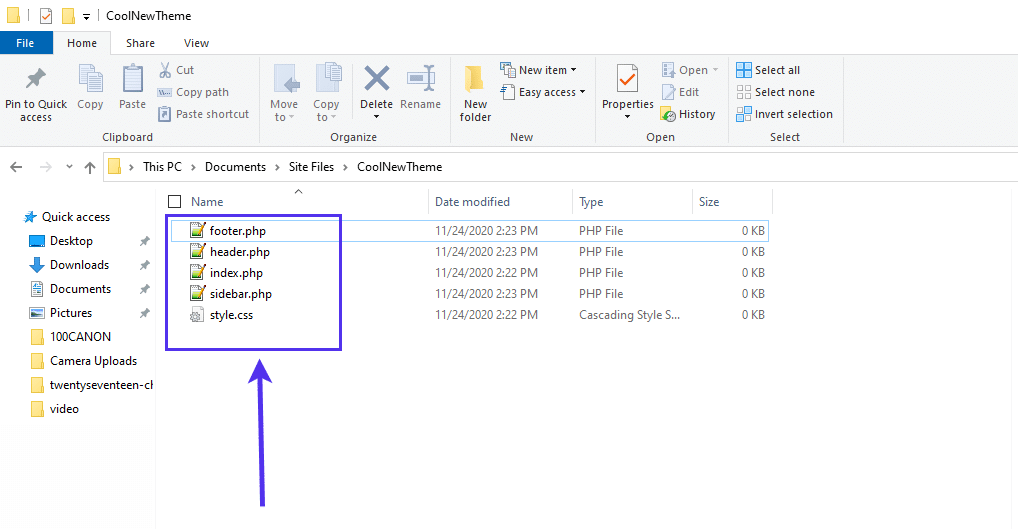1018x529 pixels.
Task: Switch to the View ribbon tab
Action: tap(196, 43)
